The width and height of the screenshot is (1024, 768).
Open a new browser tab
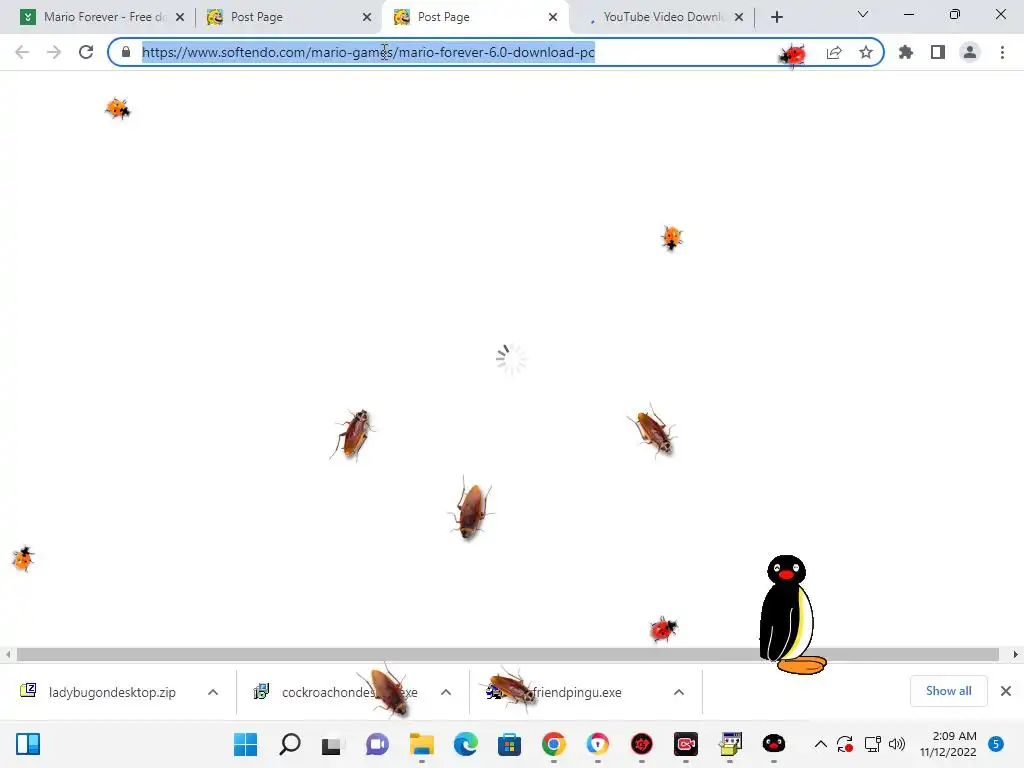[776, 17]
